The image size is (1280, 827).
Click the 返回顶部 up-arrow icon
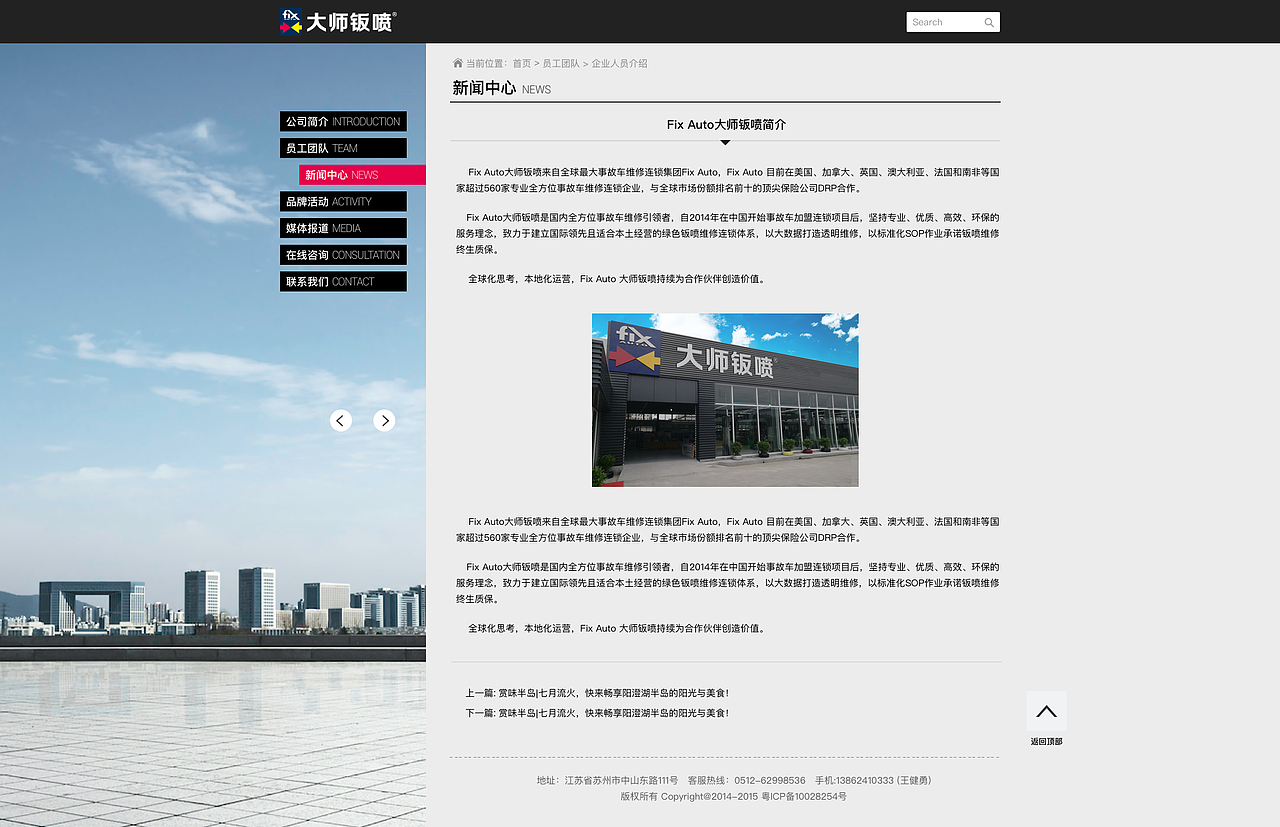(1046, 709)
